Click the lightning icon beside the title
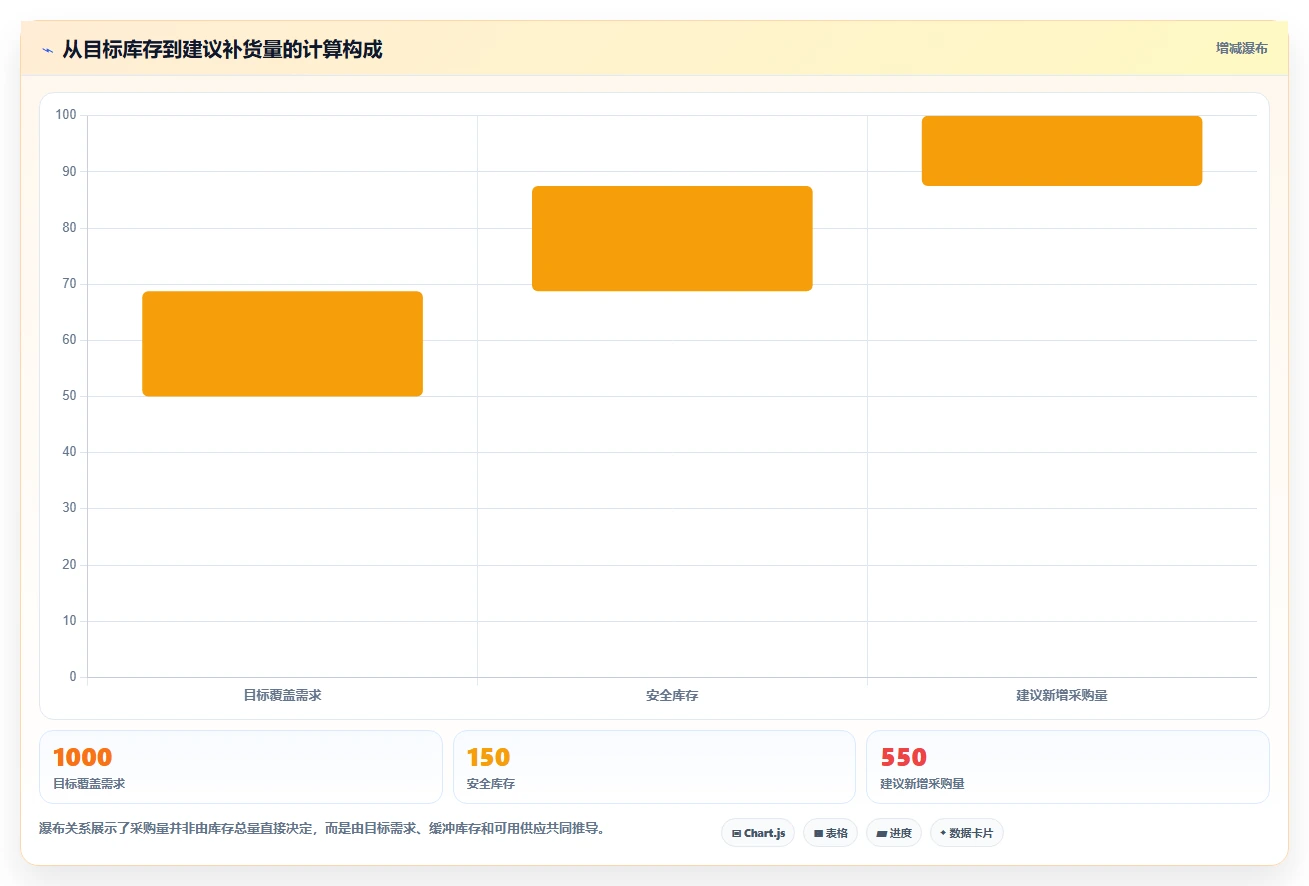Viewport: 1309px width, 886px height. tap(47, 49)
